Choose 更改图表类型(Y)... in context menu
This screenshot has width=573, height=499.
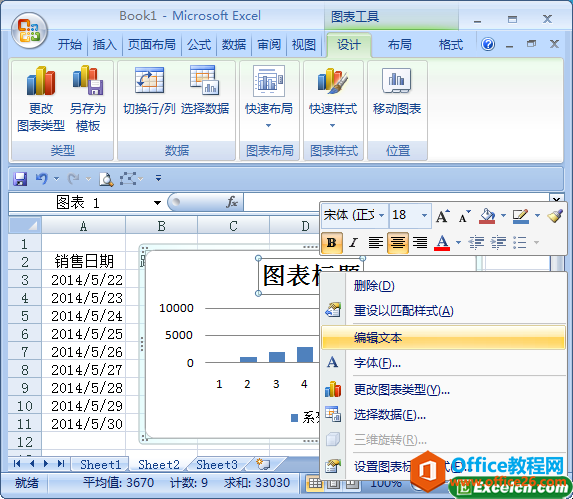[x=443, y=390]
